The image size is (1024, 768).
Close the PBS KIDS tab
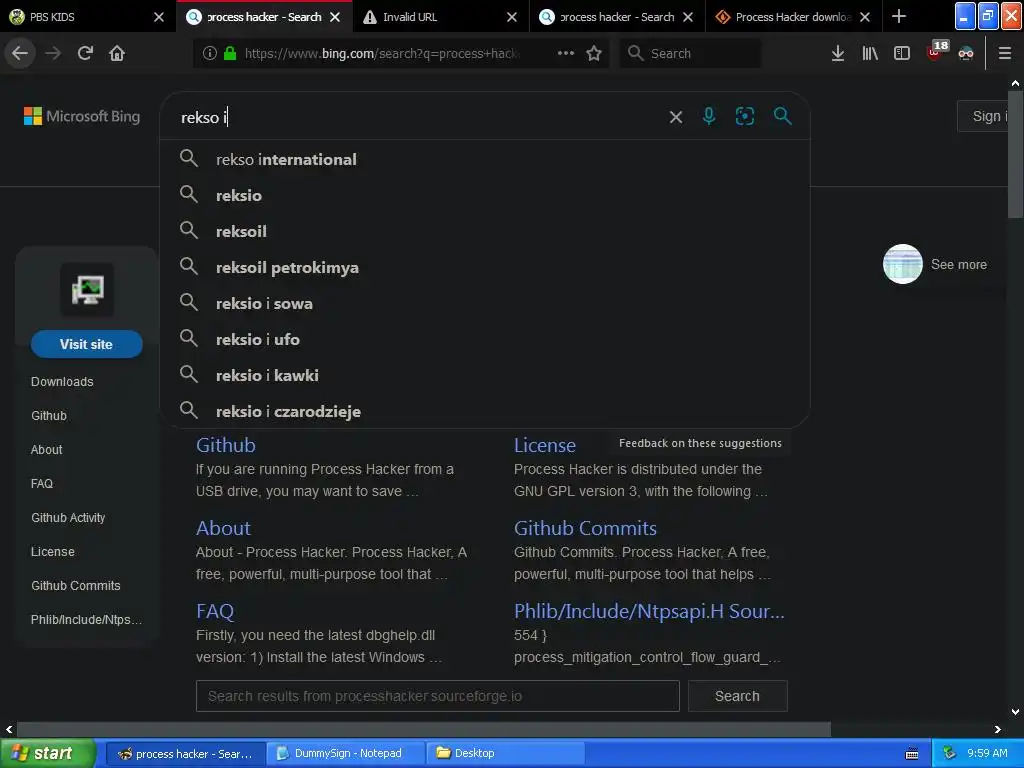tap(159, 17)
